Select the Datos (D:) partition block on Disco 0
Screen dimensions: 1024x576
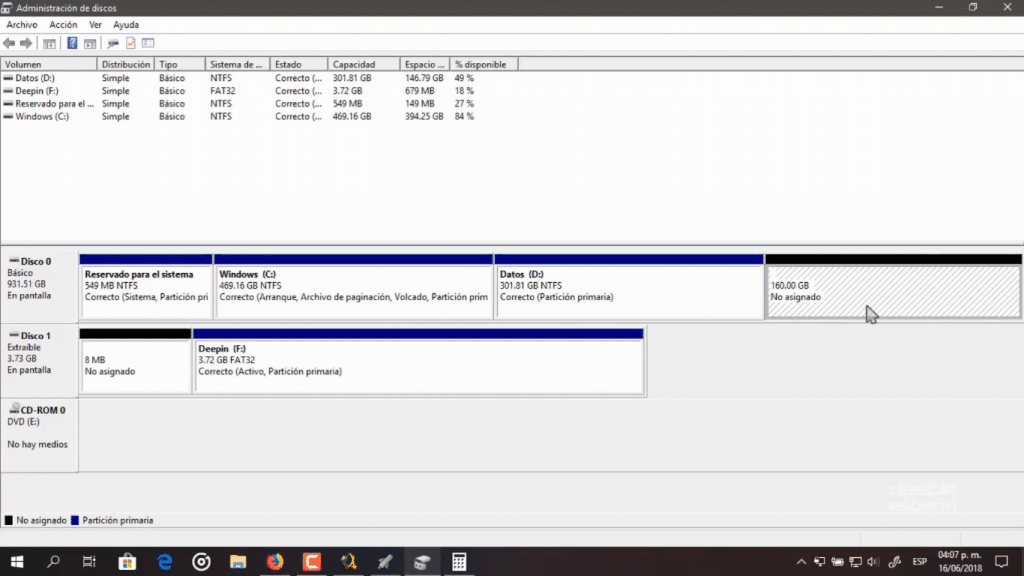[x=628, y=291]
